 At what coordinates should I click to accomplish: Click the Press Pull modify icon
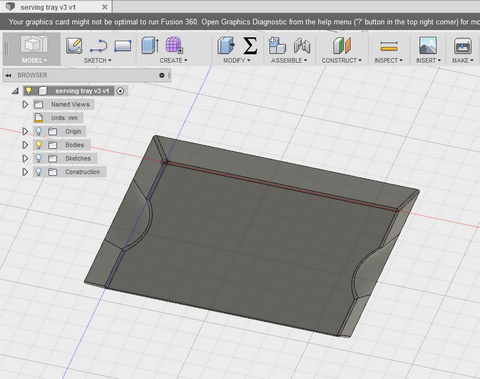[226, 45]
